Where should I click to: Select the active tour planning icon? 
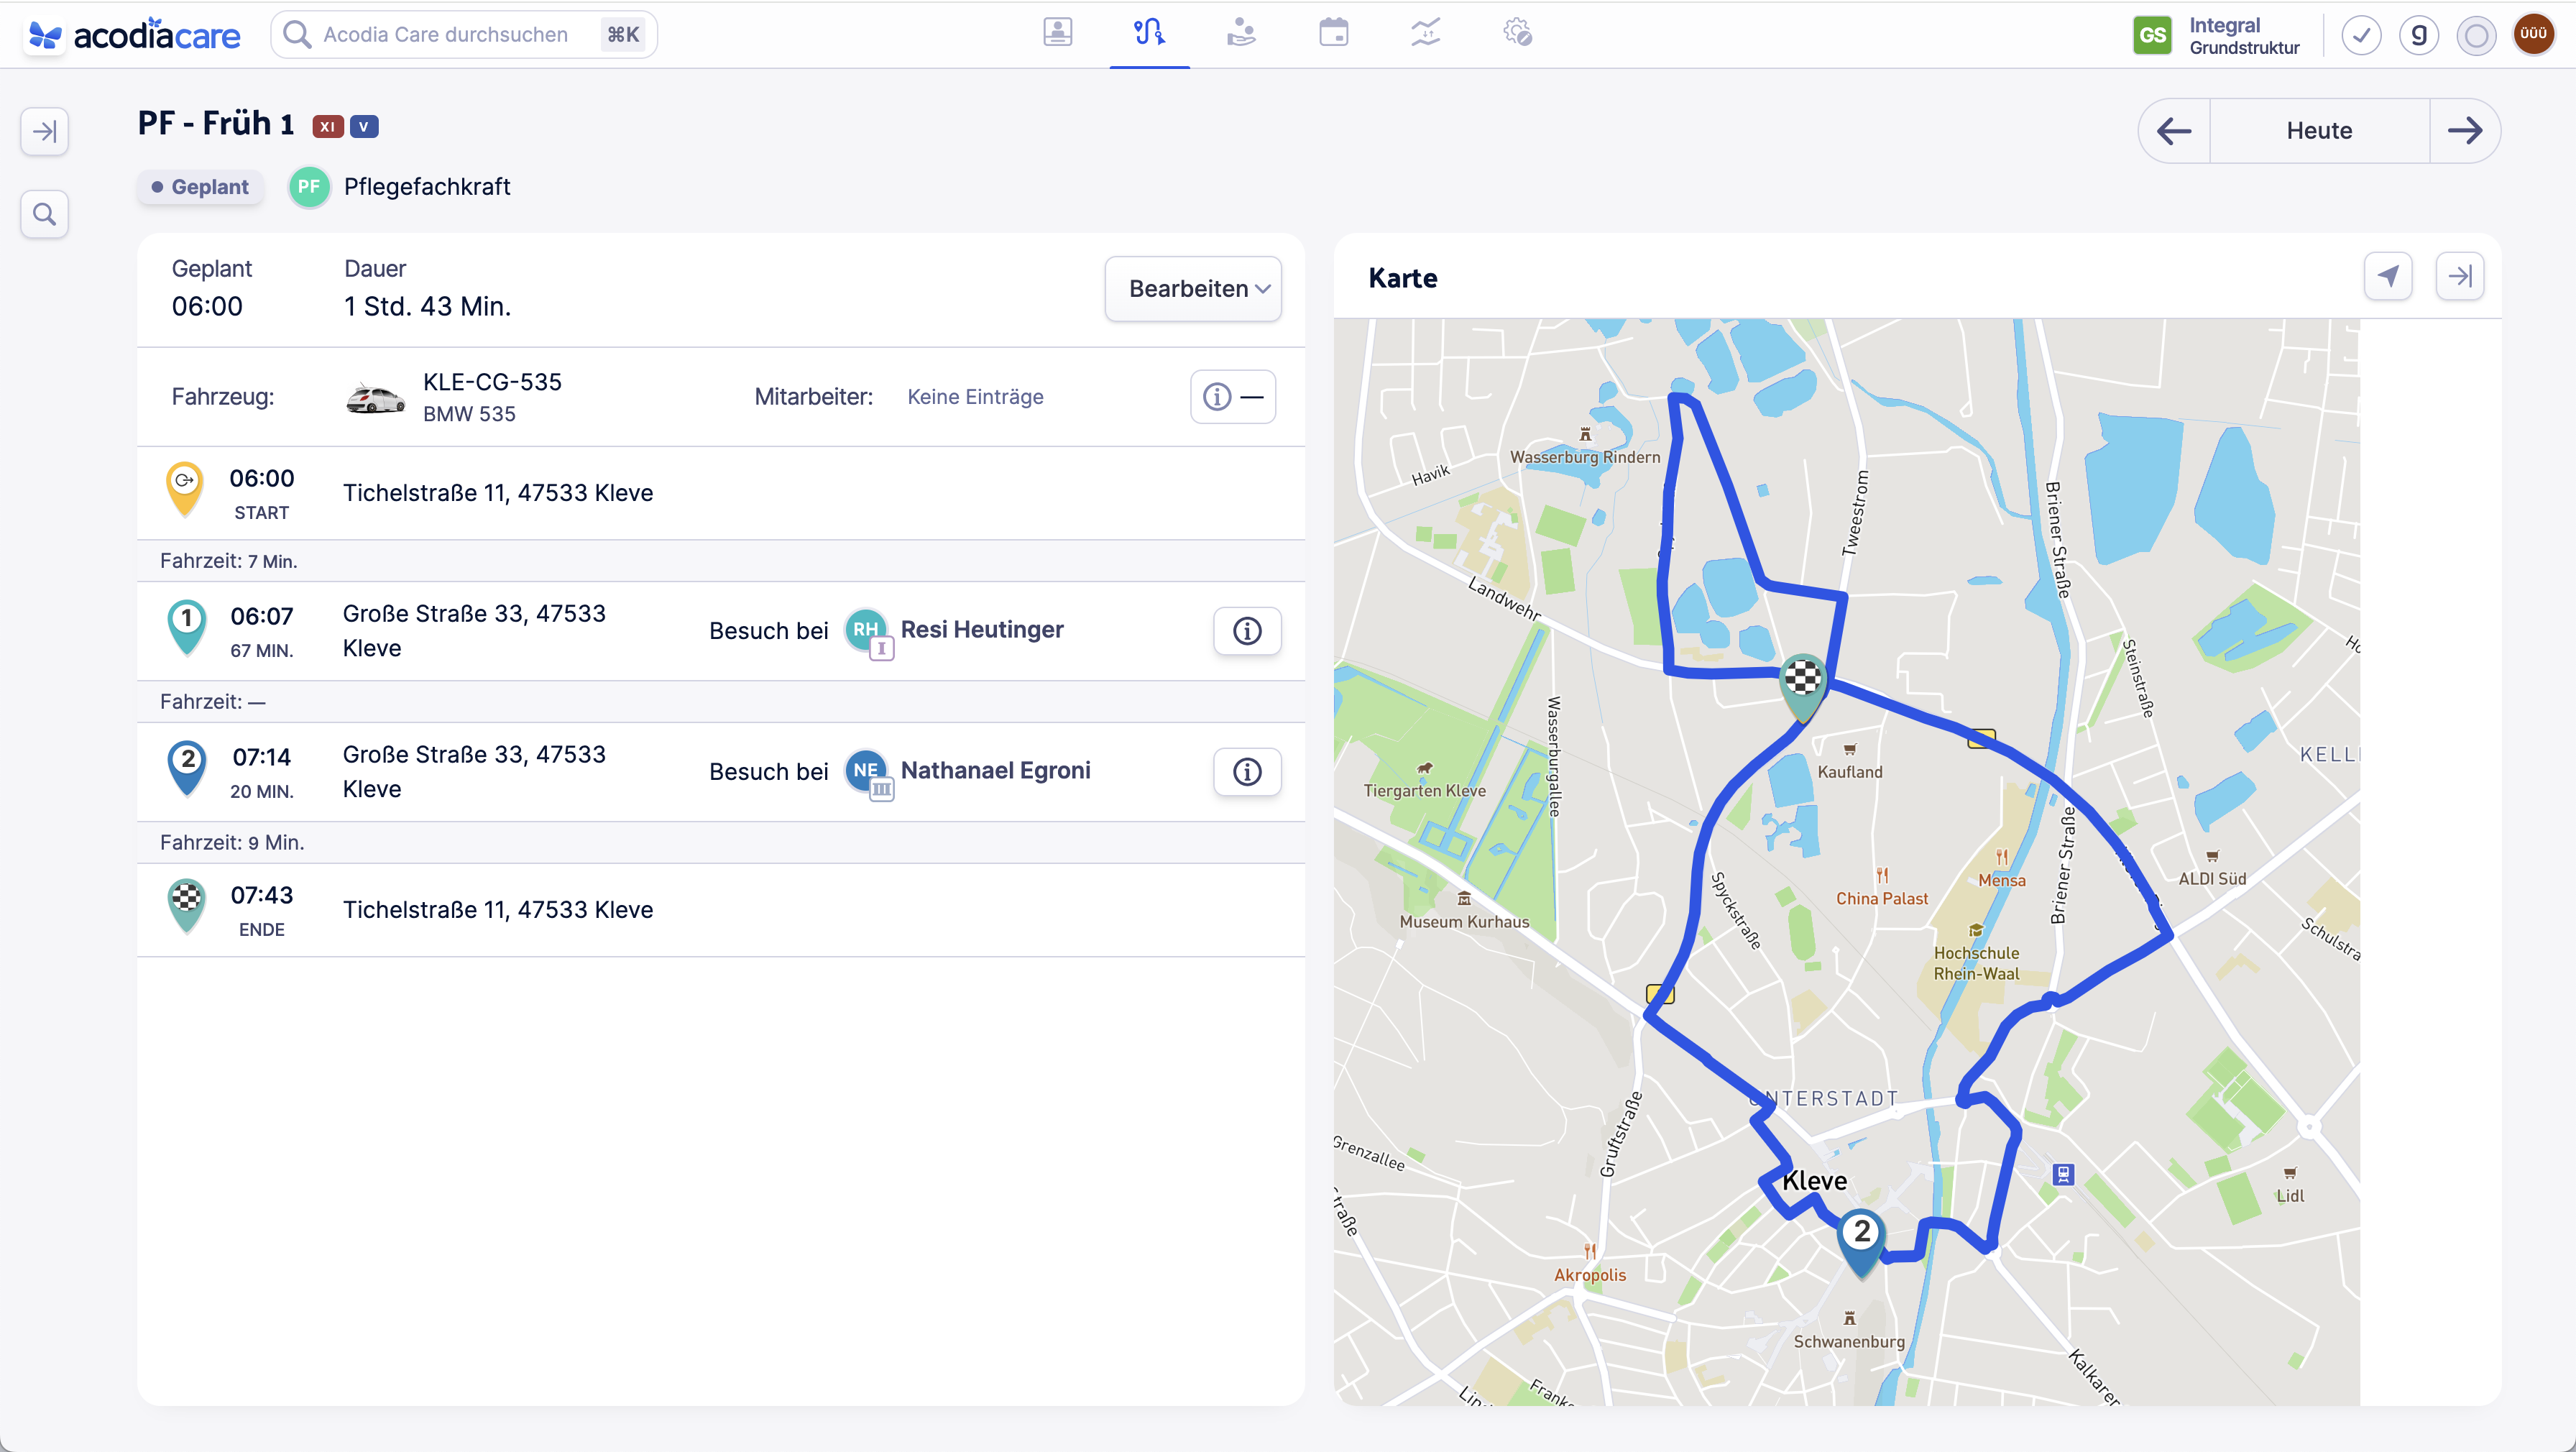(x=1149, y=33)
